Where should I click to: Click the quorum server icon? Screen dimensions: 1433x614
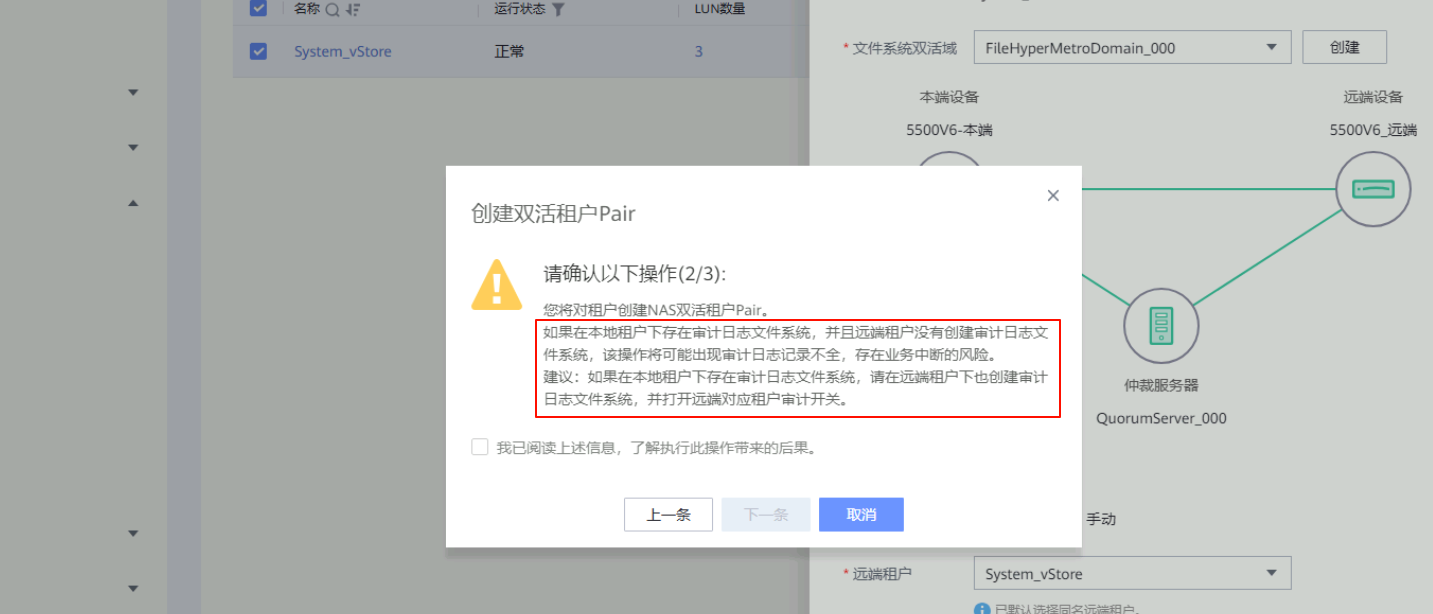tap(1160, 326)
